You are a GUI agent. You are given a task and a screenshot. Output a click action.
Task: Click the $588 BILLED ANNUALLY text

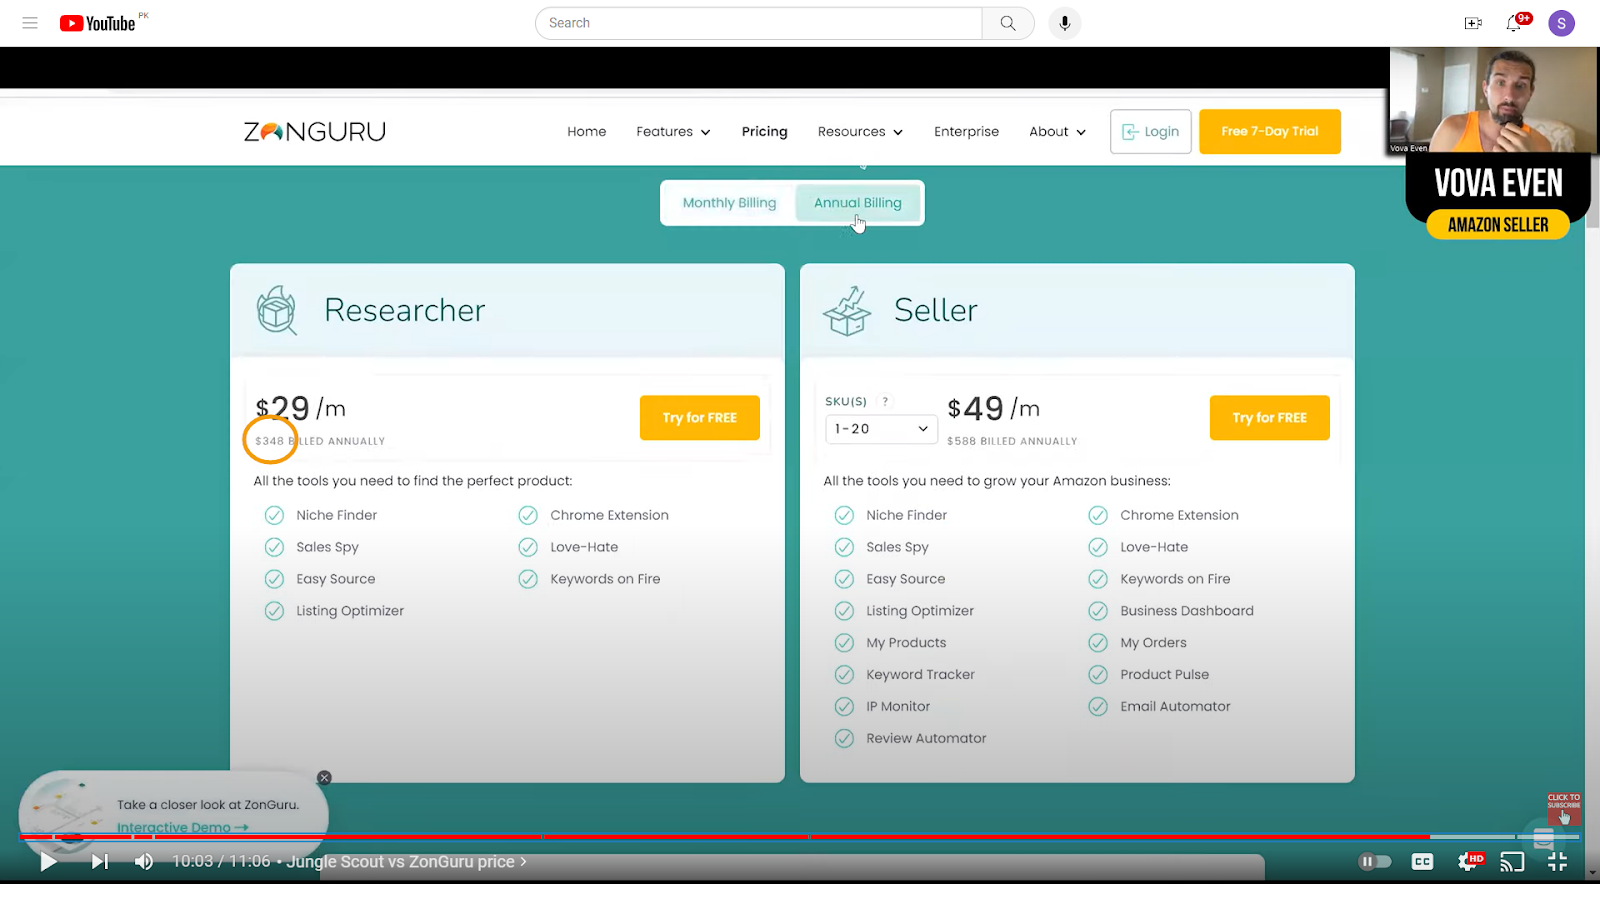pos(1012,441)
